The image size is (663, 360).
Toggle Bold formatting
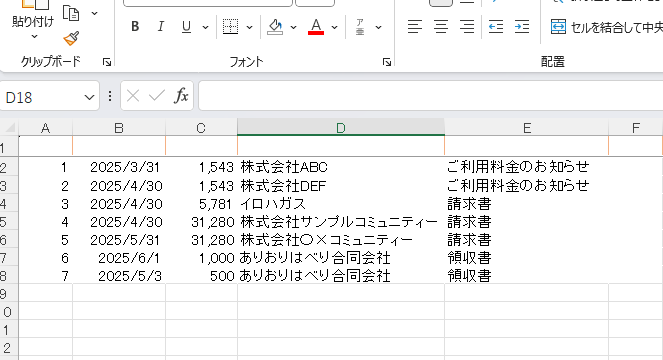pyautogui.click(x=135, y=27)
